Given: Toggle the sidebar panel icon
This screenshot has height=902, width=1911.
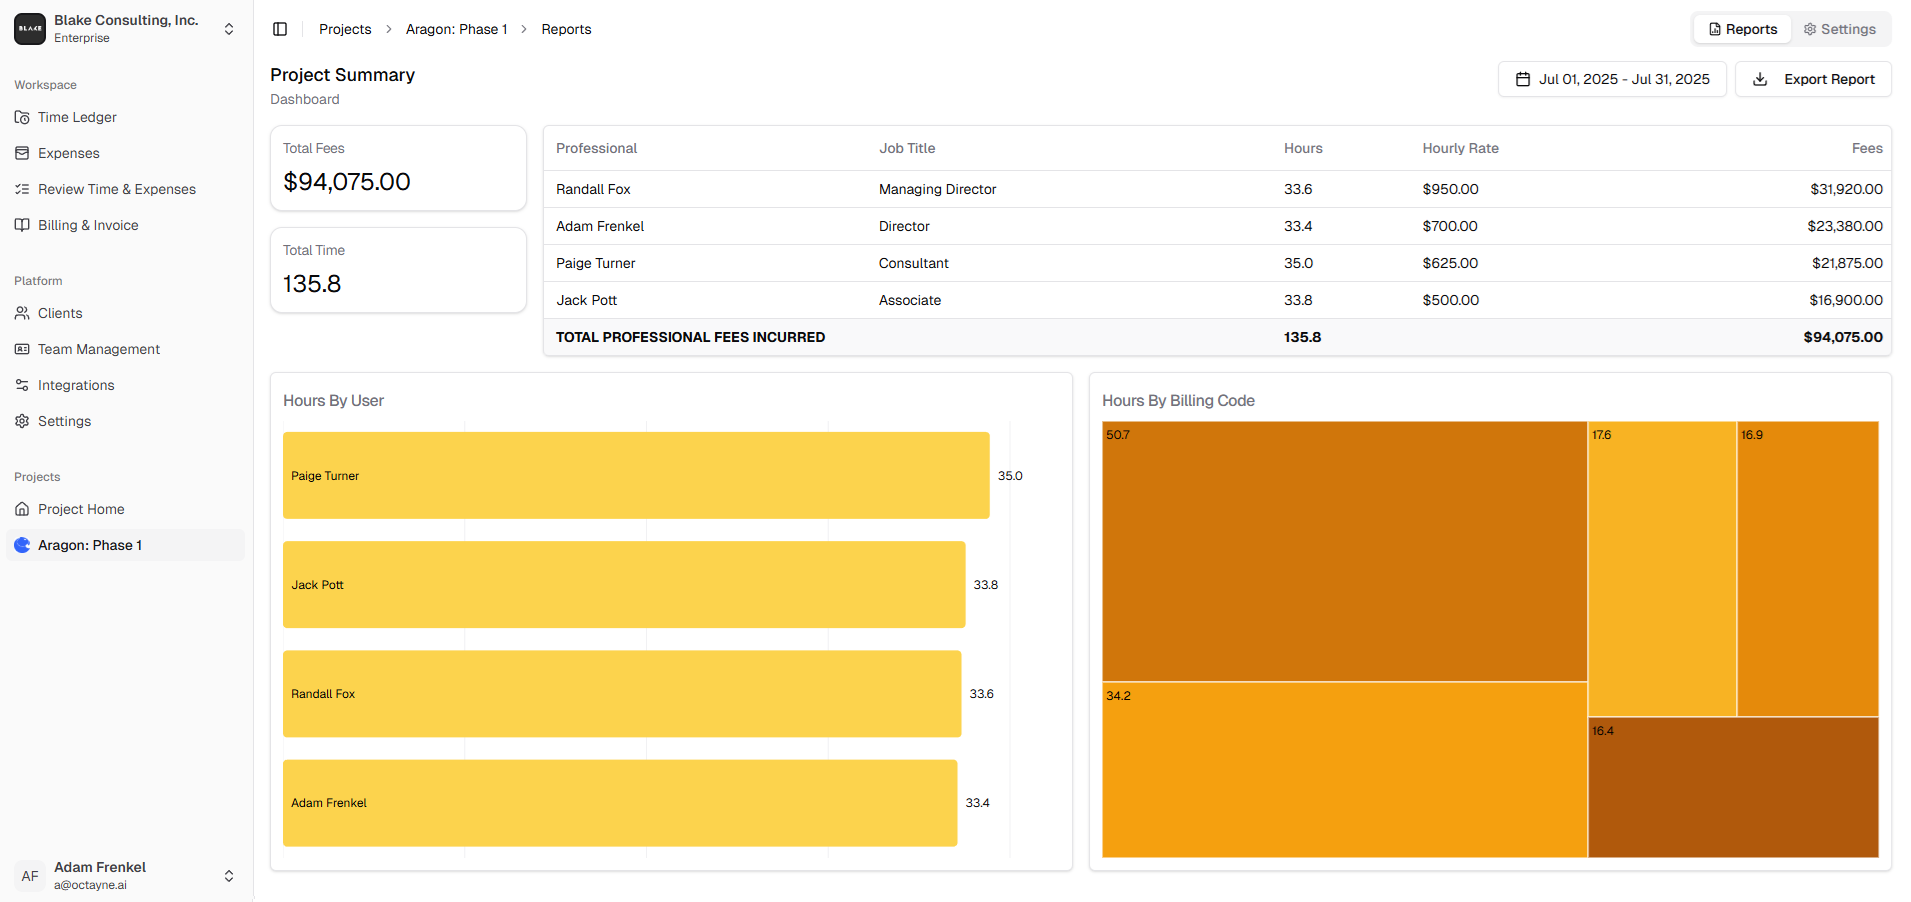Looking at the screenshot, I should click(280, 29).
